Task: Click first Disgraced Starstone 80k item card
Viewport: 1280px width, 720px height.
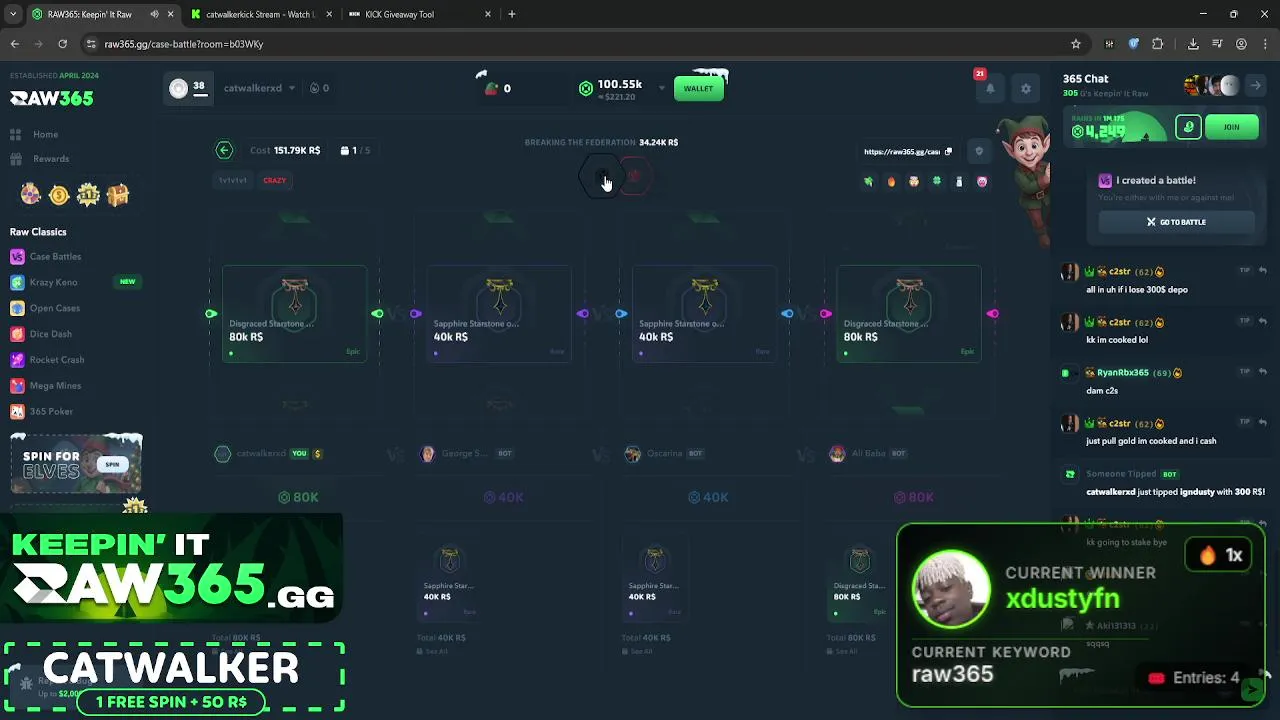Action: point(294,313)
